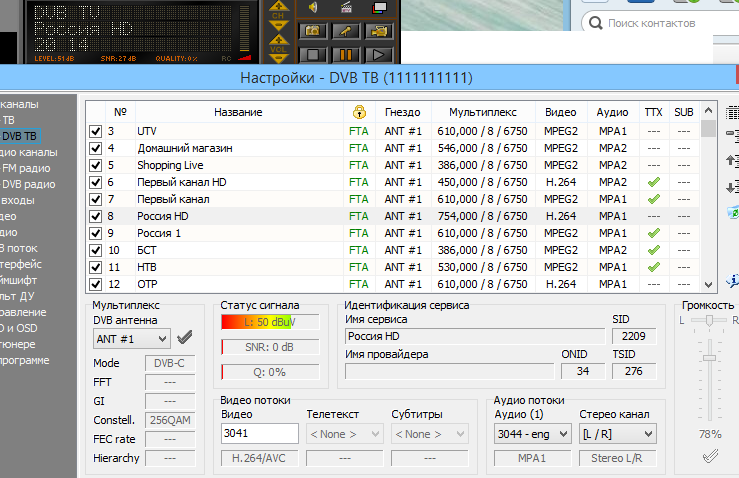Open the DVB антенна ANT #1 dropdown
The image size is (739, 478).
click(131, 338)
